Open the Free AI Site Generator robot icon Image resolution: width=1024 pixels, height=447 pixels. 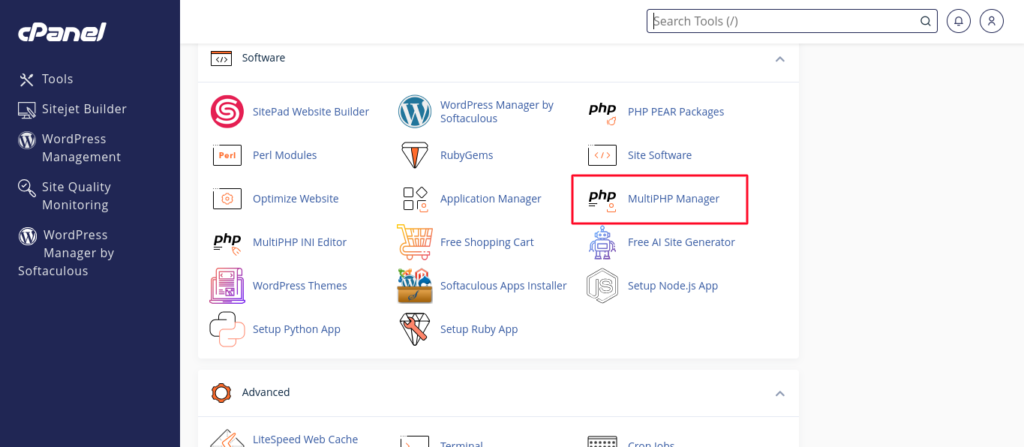pyautogui.click(x=602, y=242)
